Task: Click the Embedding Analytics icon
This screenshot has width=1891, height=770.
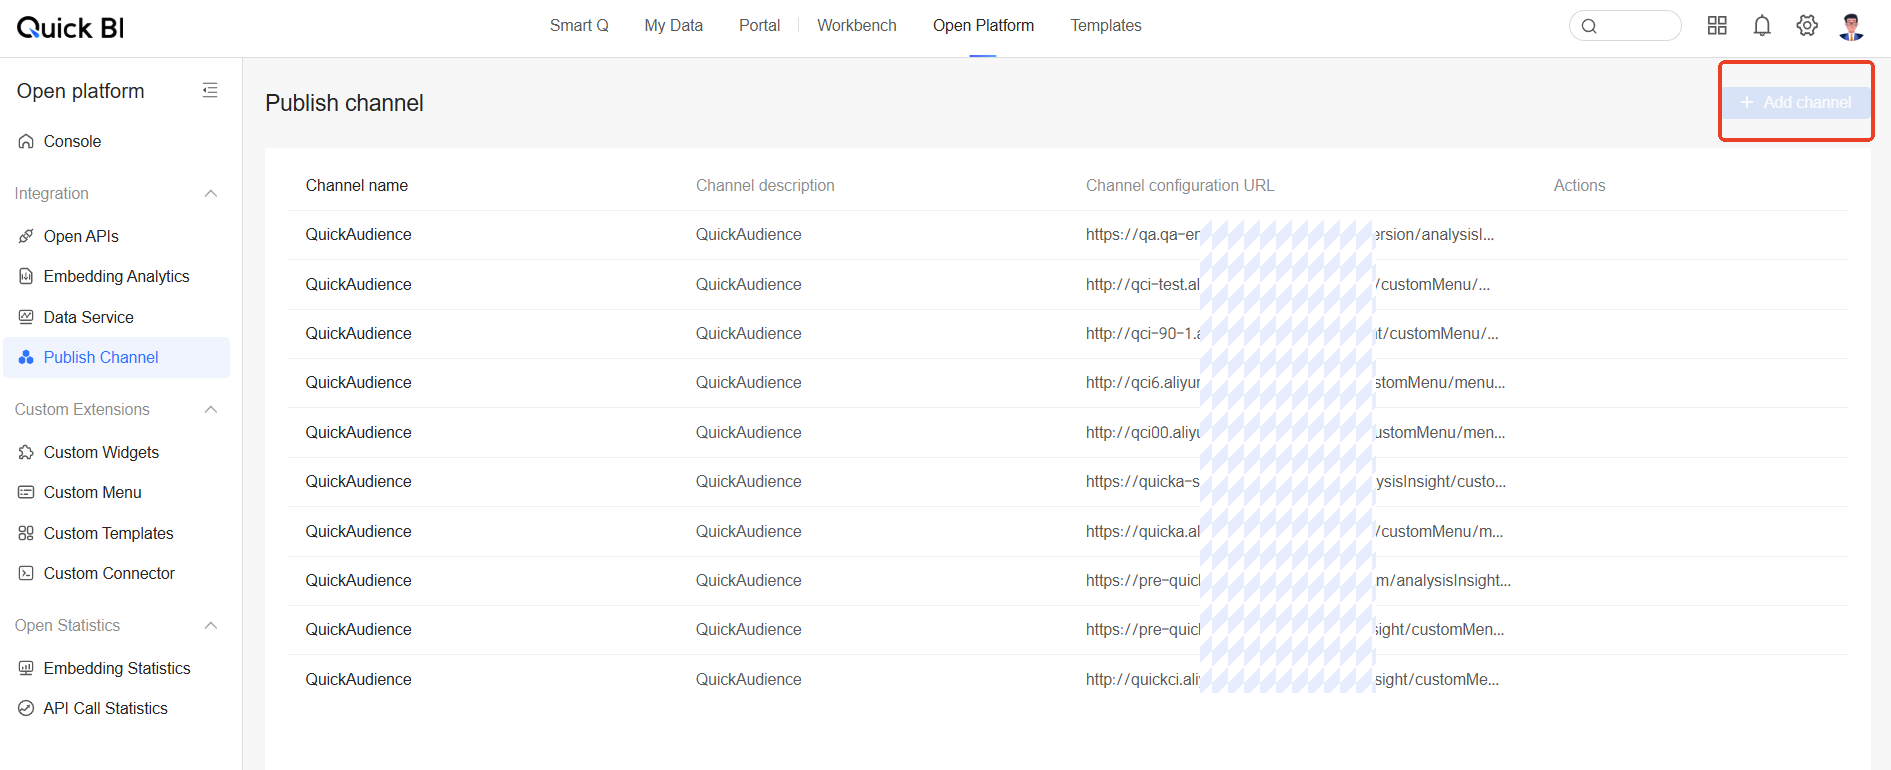Action: [26, 277]
